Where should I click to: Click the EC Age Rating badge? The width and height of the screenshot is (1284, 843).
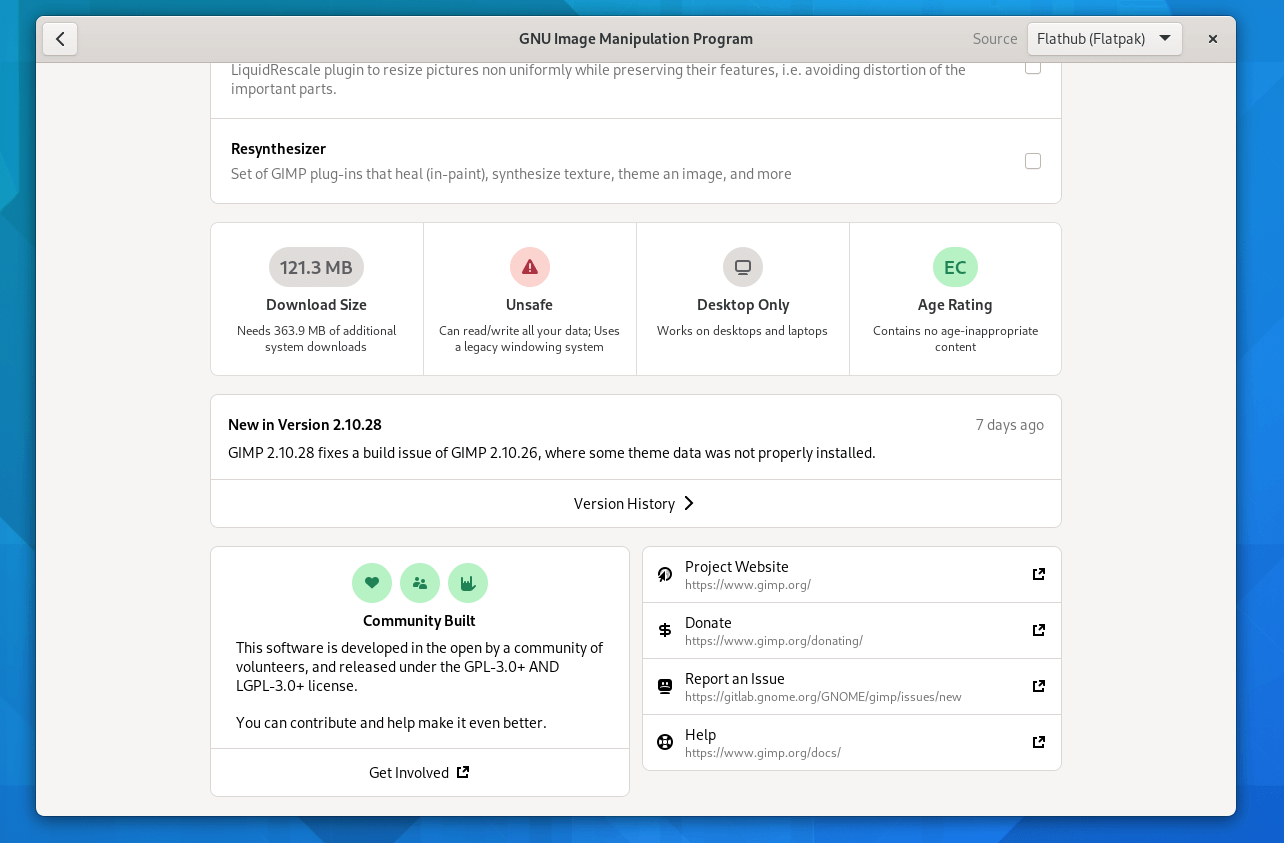point(955,267)
